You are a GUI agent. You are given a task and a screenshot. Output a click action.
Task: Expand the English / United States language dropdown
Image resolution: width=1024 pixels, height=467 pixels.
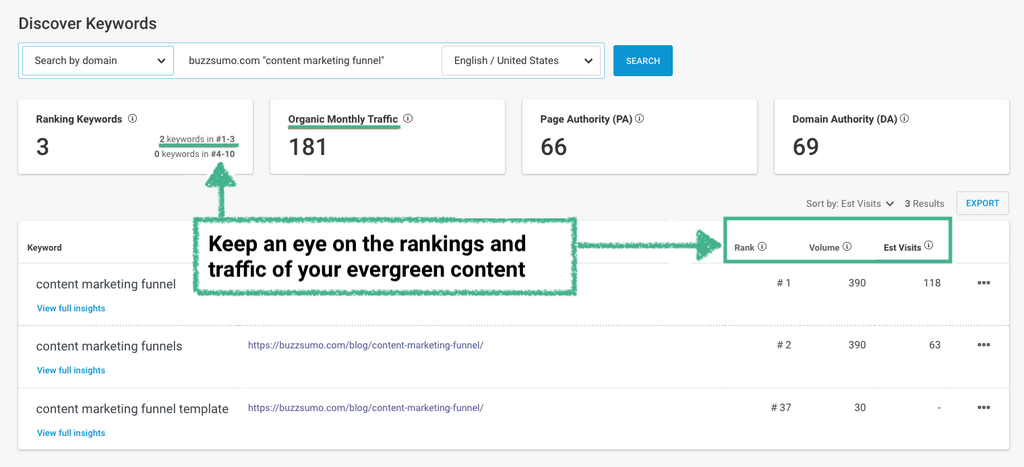[x=523, y=61]
